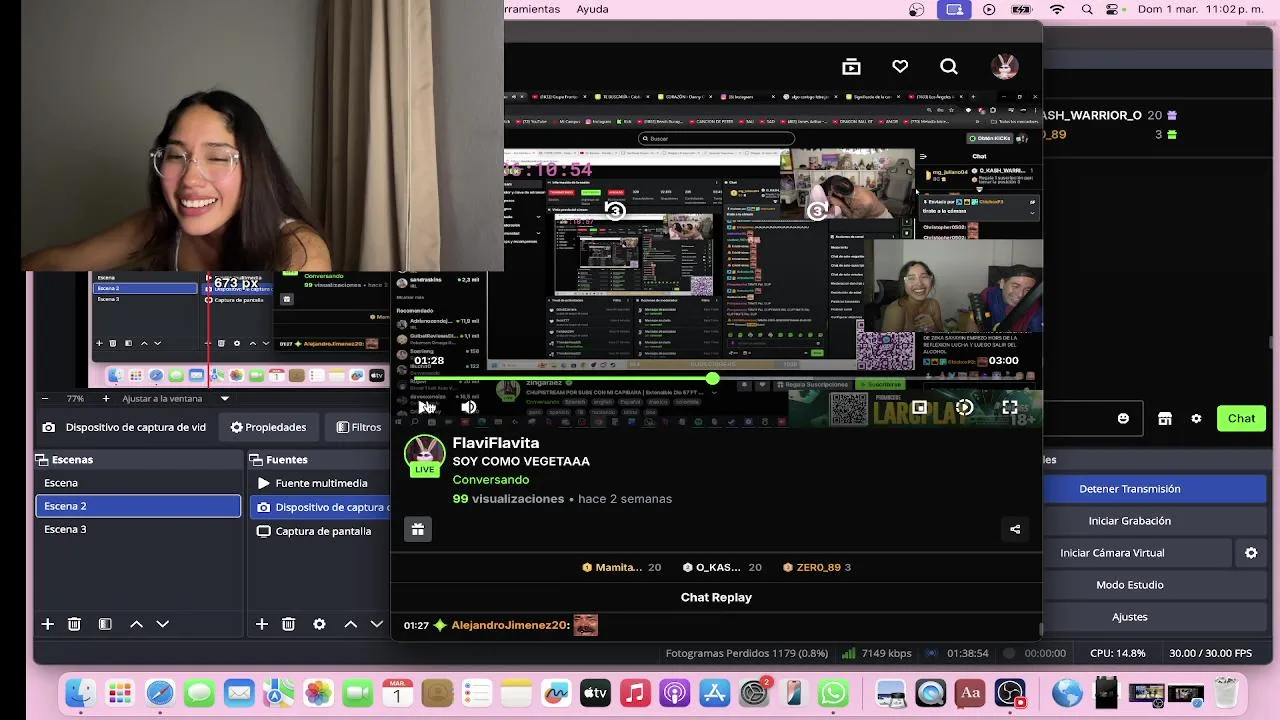This screenshot has width=1280, height=720.
Task: Select Dispositivo de captura source row
Action: click(x=320, y=507)
